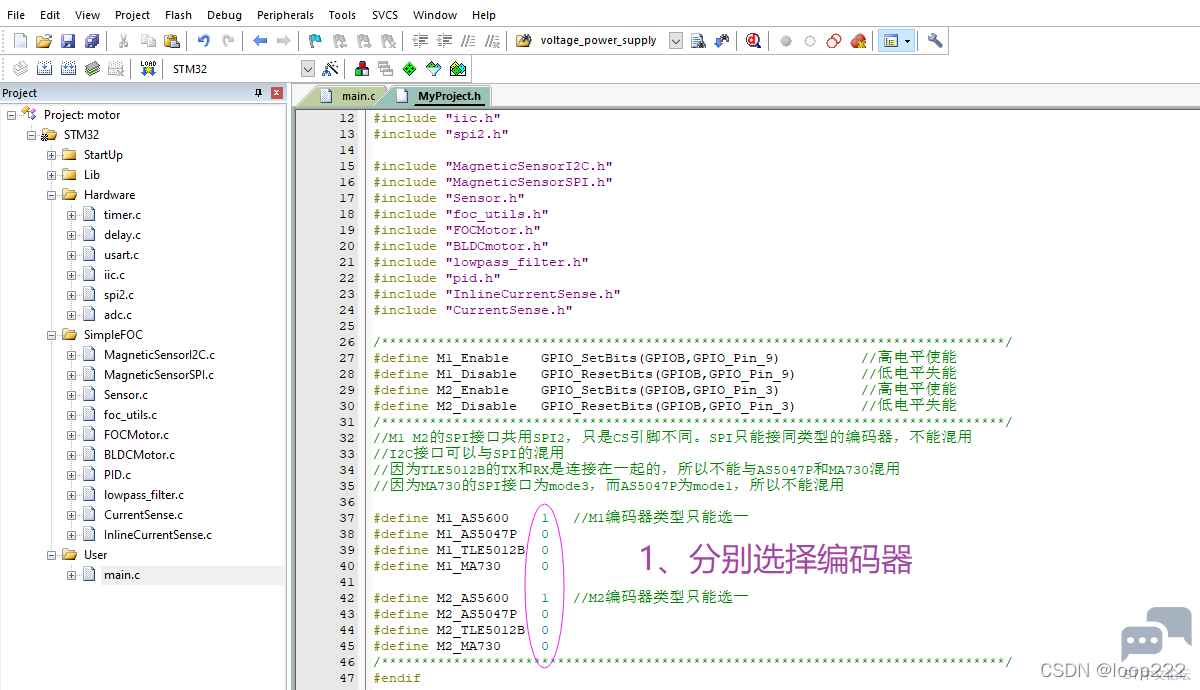This screenshot has width=1200, height=690.
Task: Click the Manage Project Items colored blocks icon
Action: [x=362, y=69]
